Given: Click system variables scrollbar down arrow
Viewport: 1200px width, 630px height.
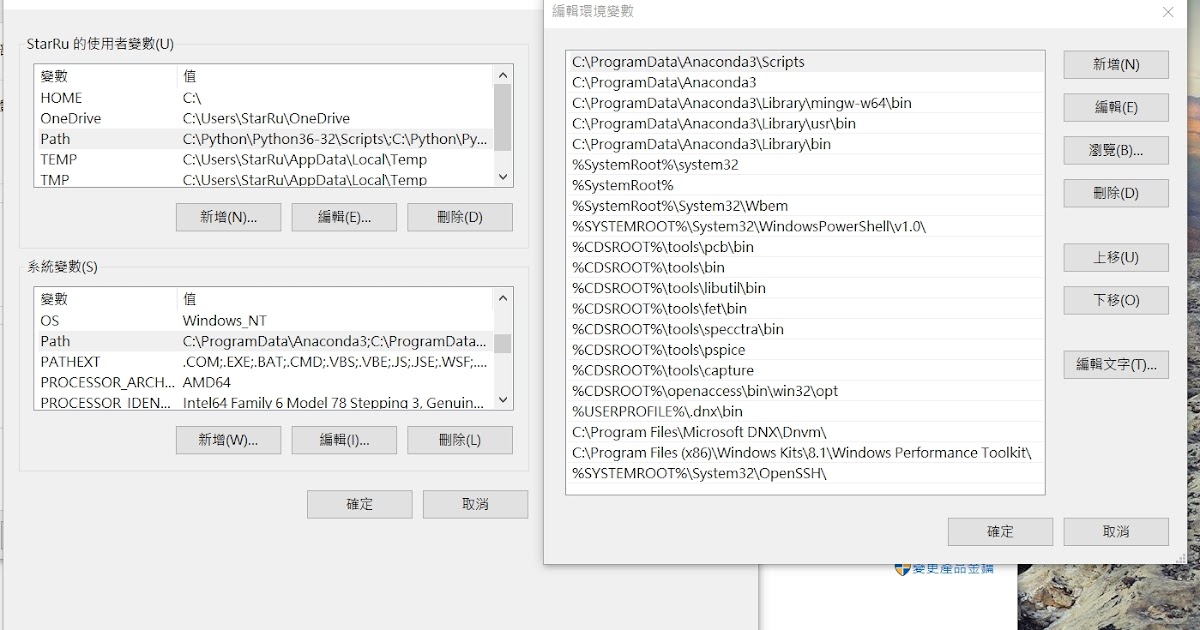Looking at the screenshot, I should tap(503, 399).
